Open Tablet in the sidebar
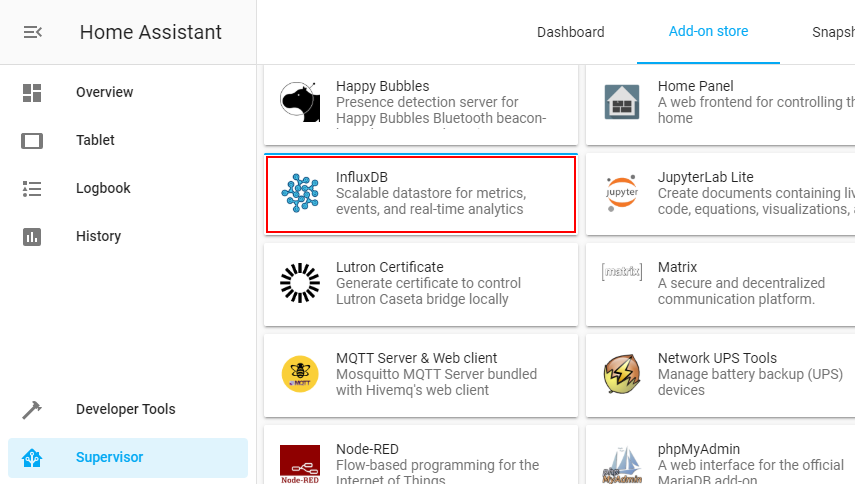Screen dimensions: 855x484 click(x=95, y=140)
